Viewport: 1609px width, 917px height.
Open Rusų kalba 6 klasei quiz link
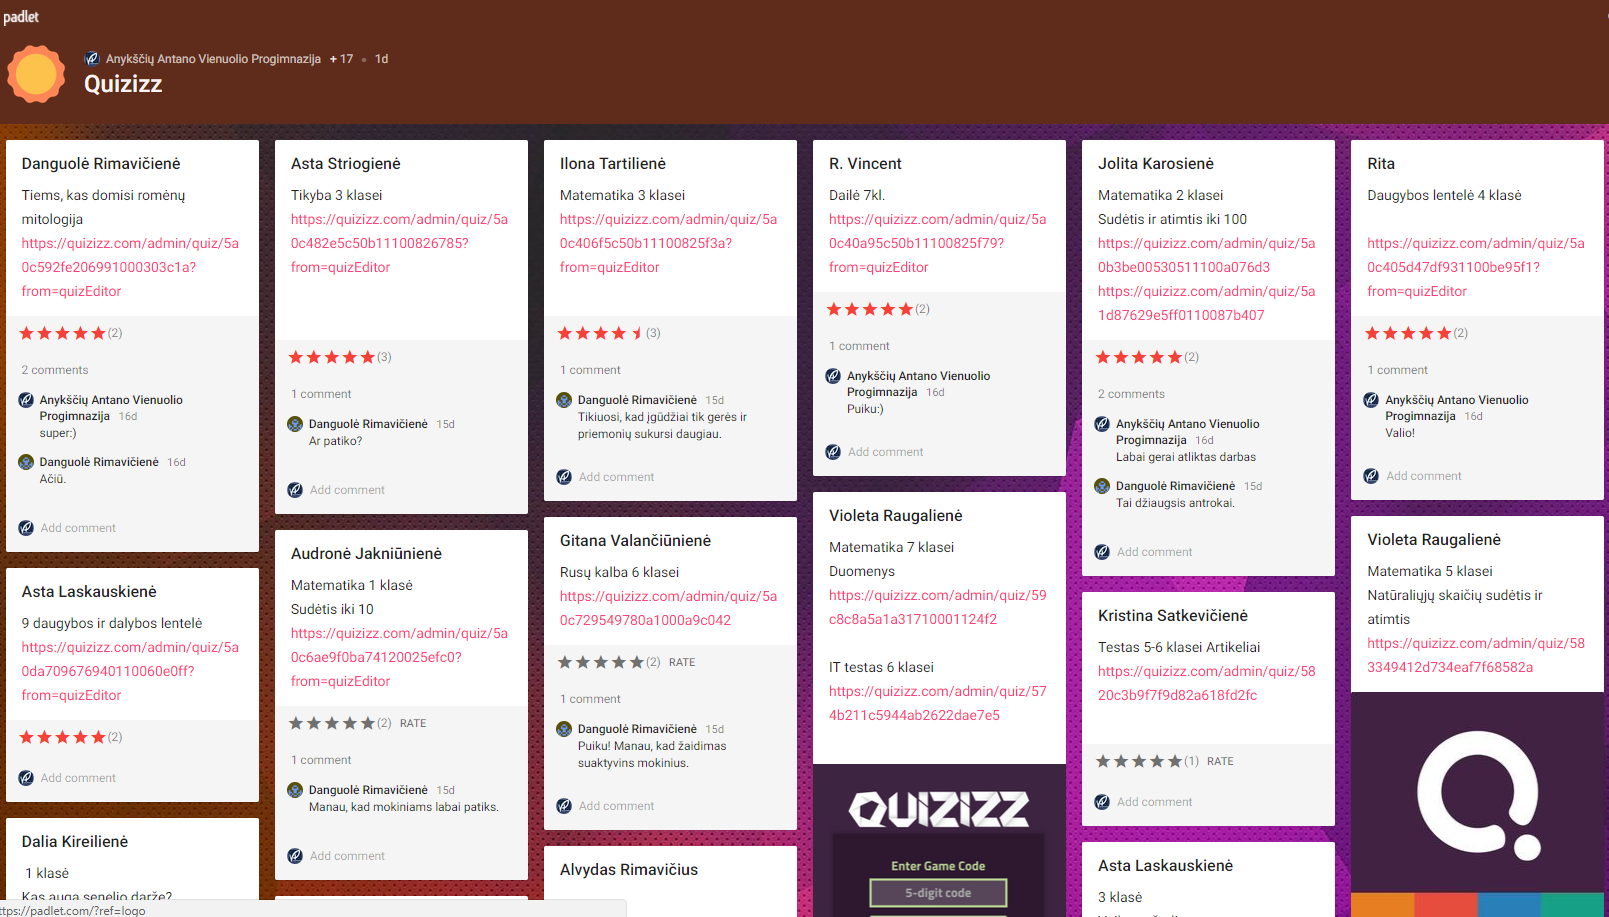tap(668, 608)
